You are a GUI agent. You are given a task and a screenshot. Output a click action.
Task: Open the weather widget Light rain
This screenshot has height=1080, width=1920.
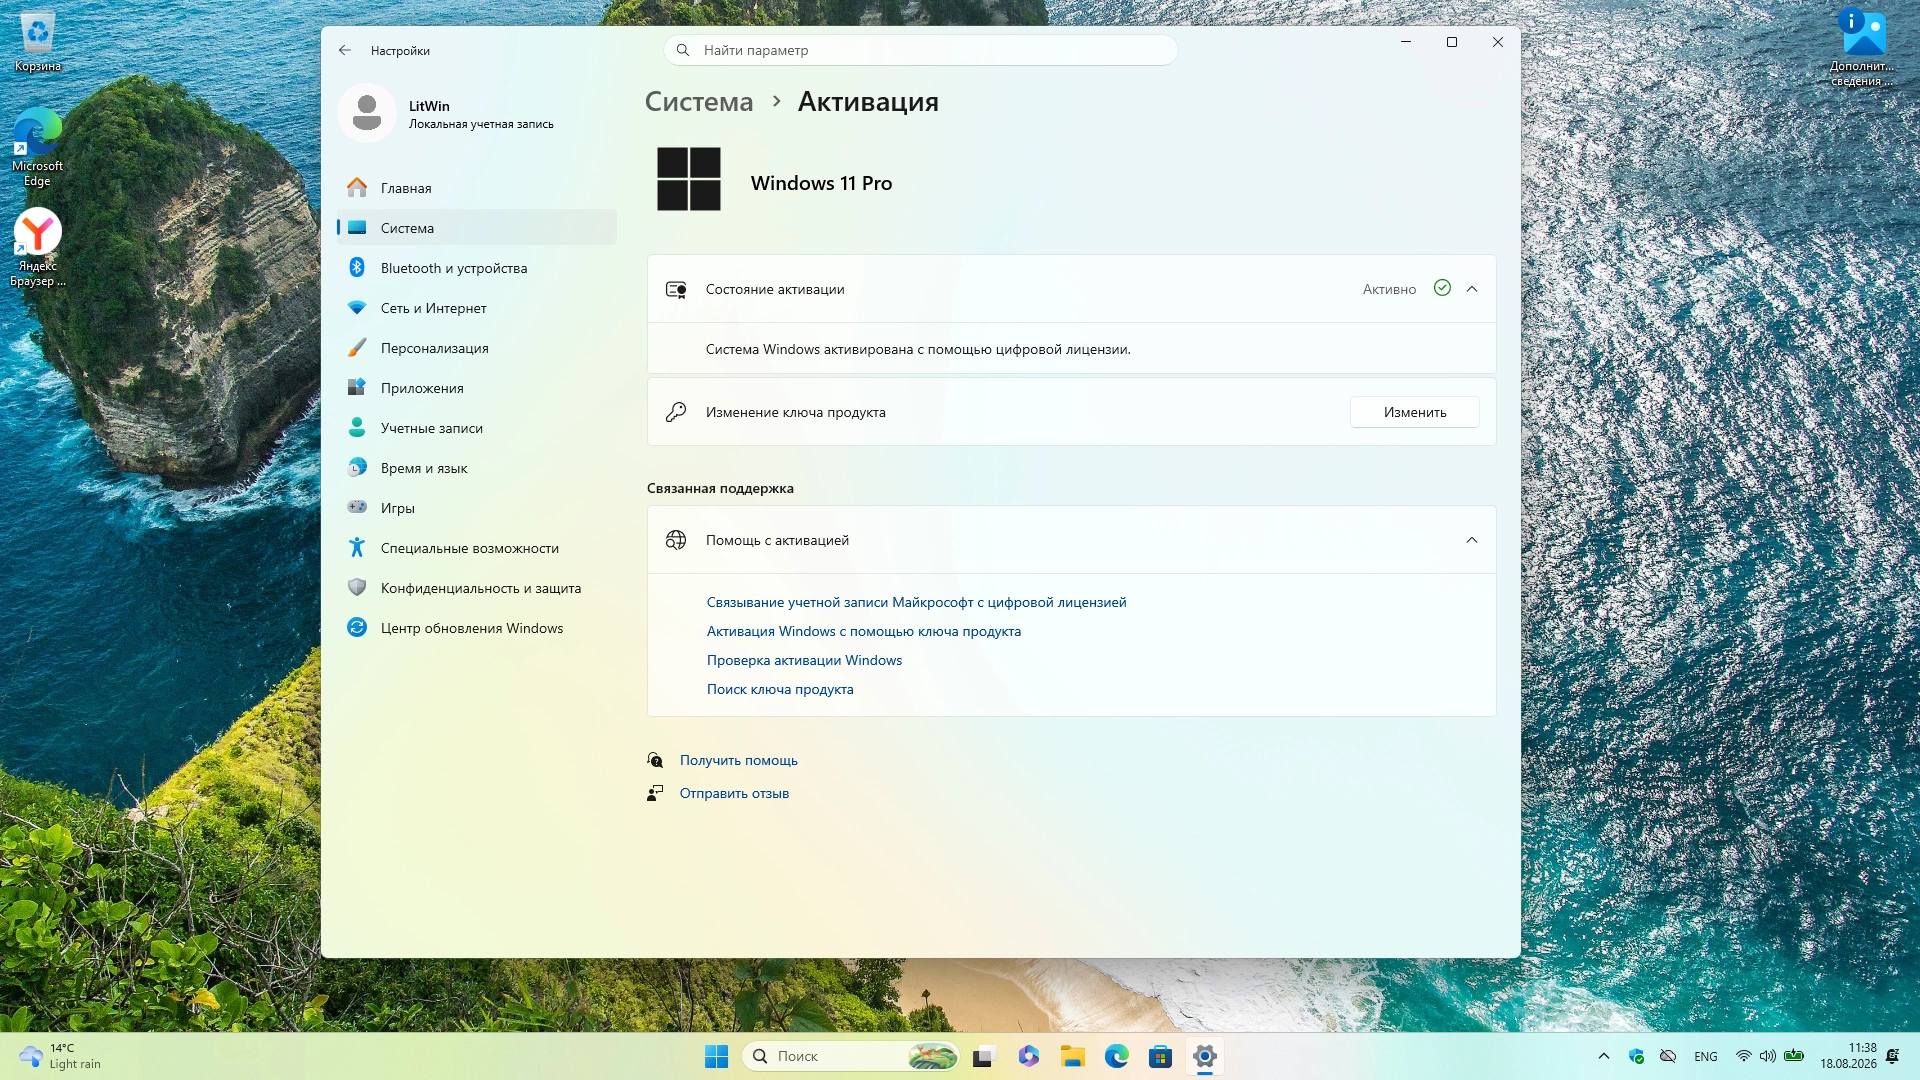60,1056
